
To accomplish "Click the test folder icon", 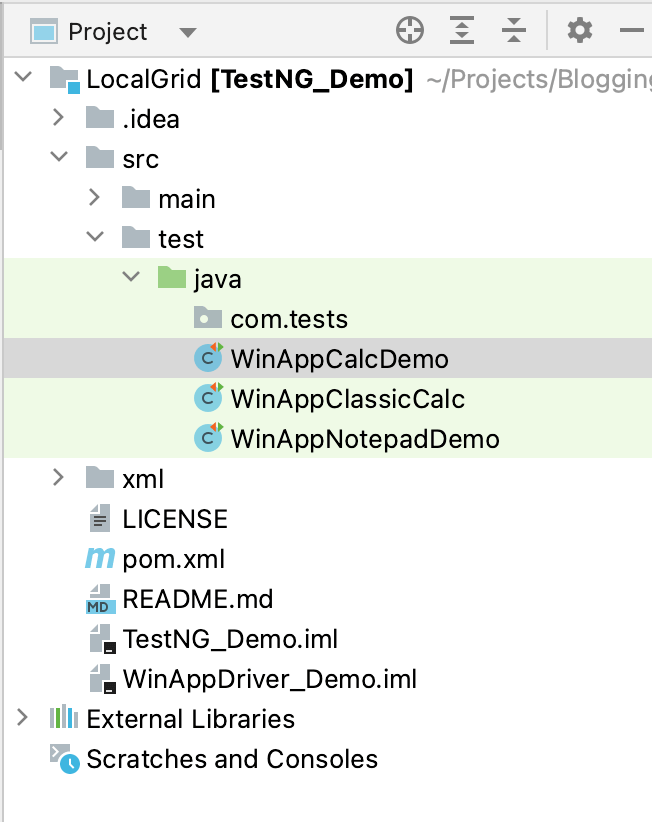I will 136,237.
